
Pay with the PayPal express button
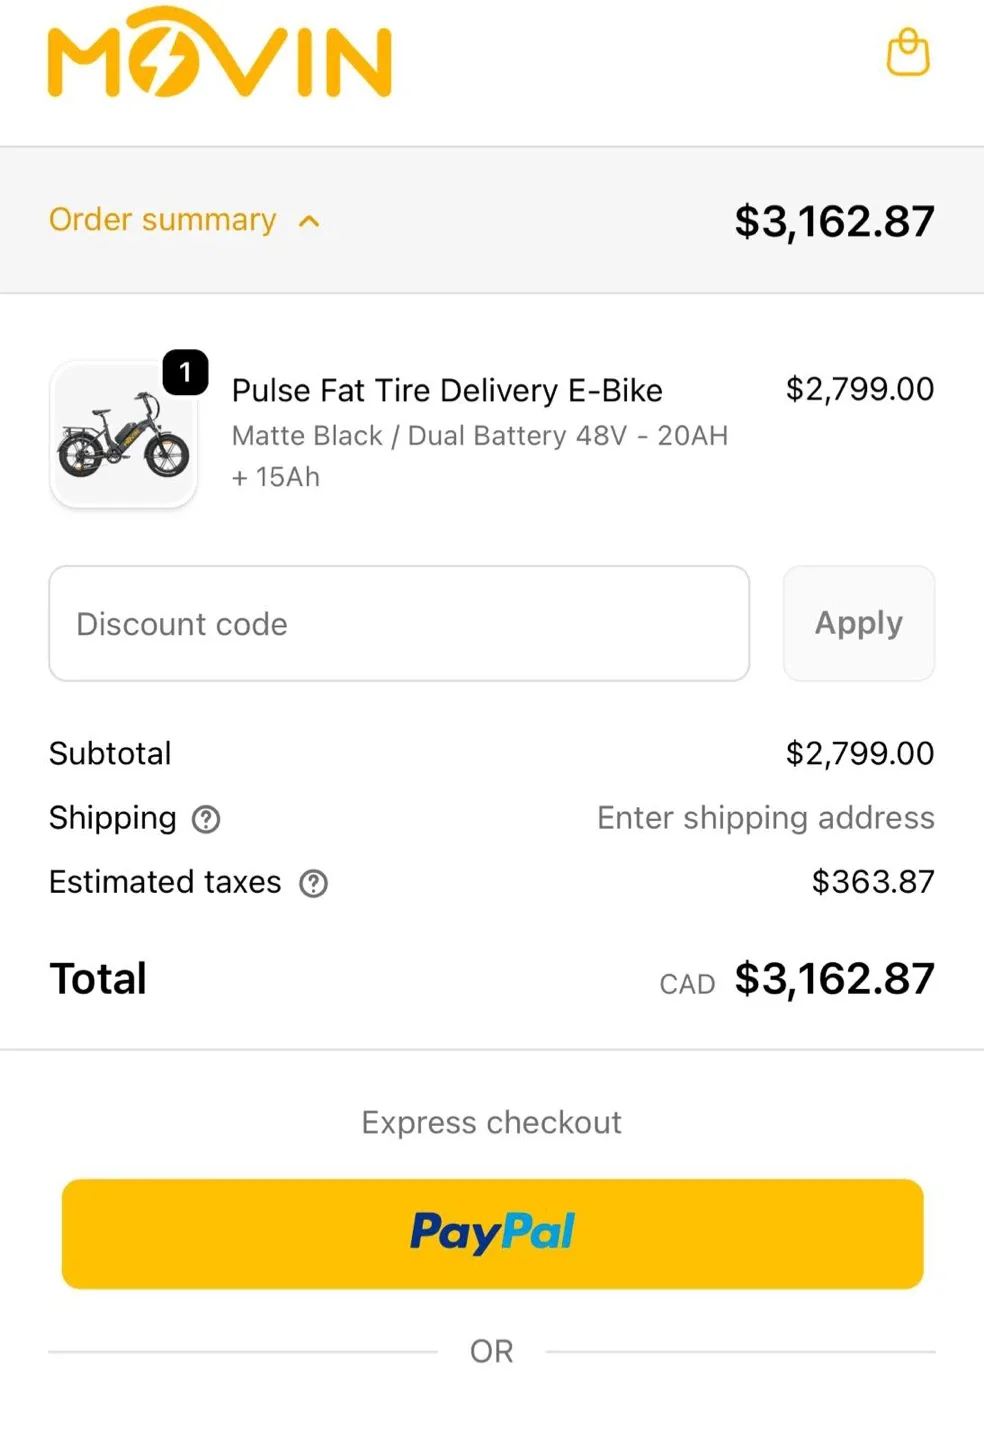pyautogui.click(x=492, y=1233)
